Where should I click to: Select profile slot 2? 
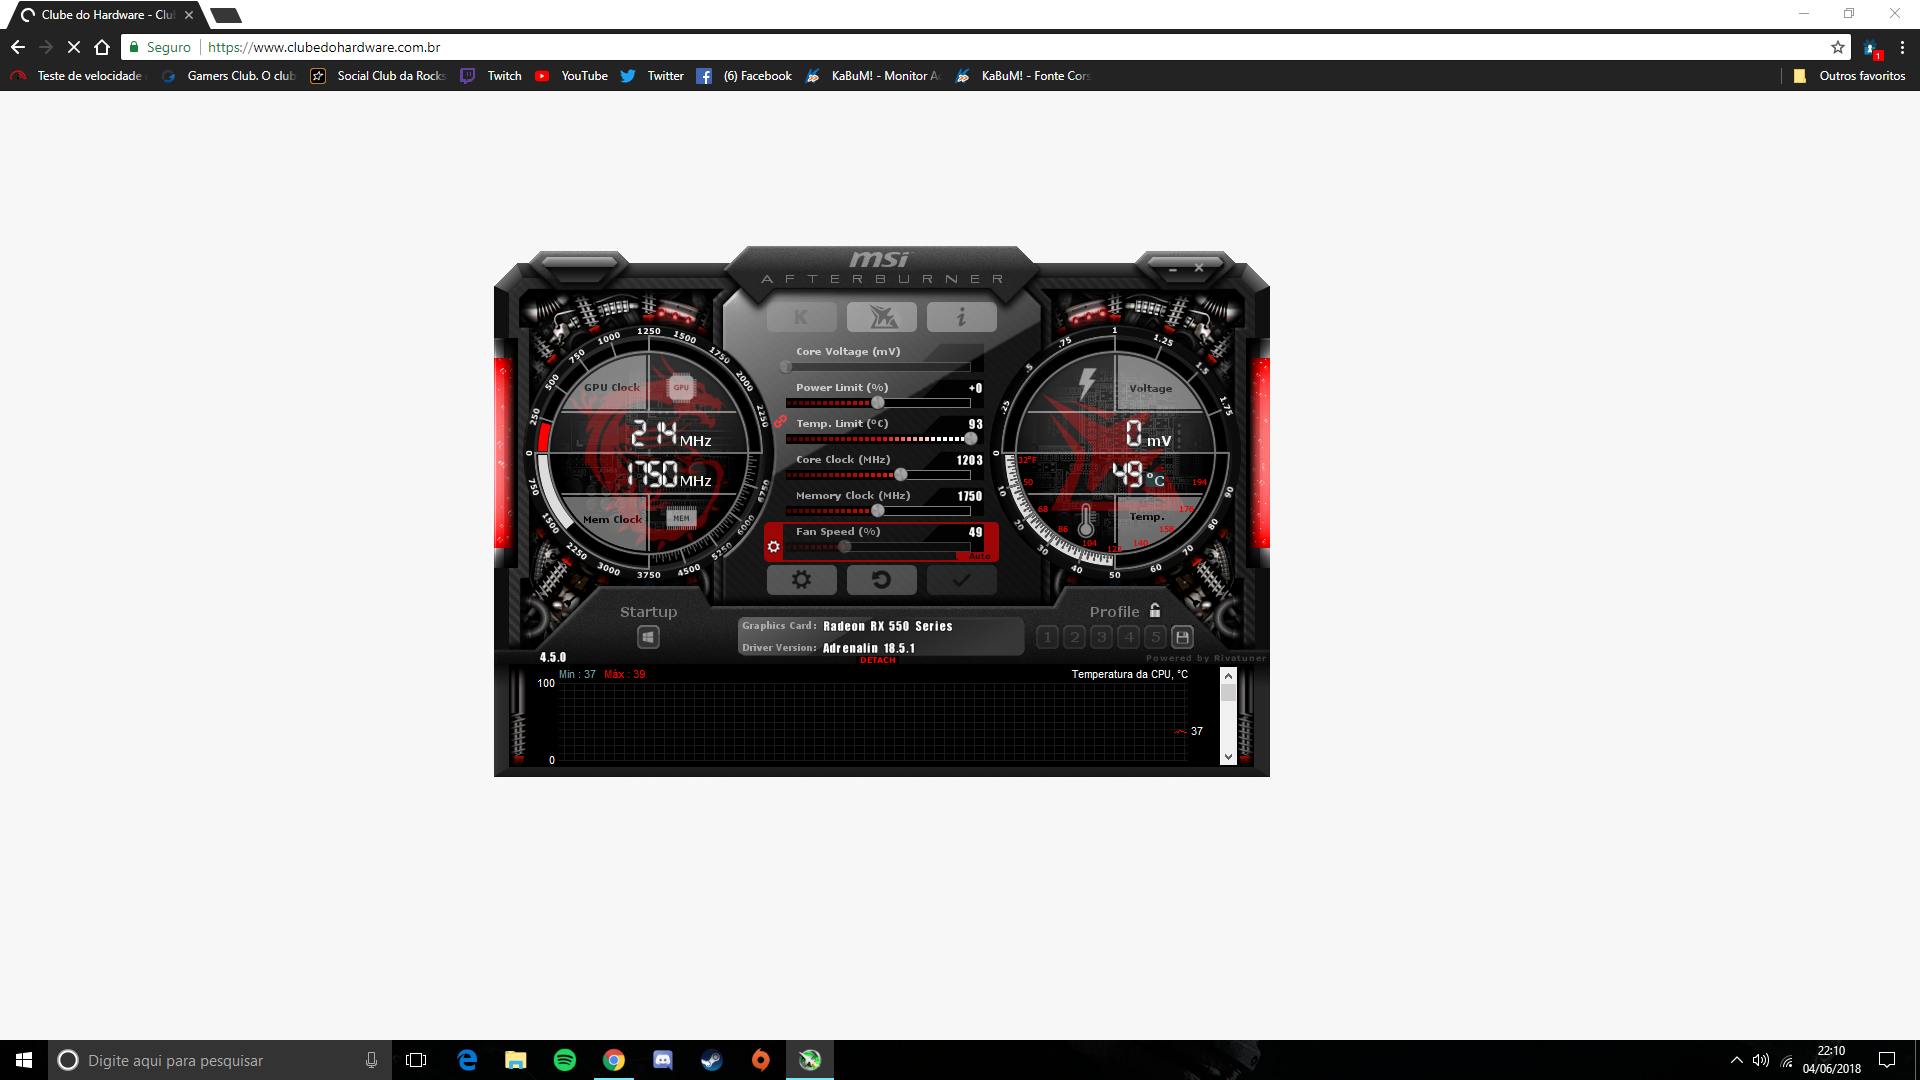coord(1074,637)
